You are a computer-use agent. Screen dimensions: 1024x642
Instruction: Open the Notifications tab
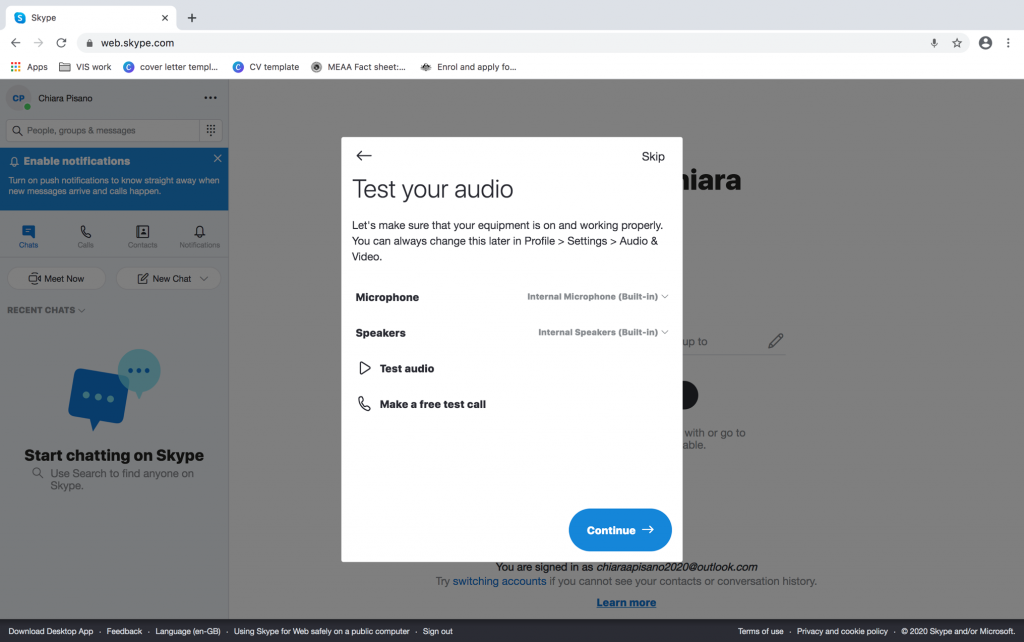[199, 236]
